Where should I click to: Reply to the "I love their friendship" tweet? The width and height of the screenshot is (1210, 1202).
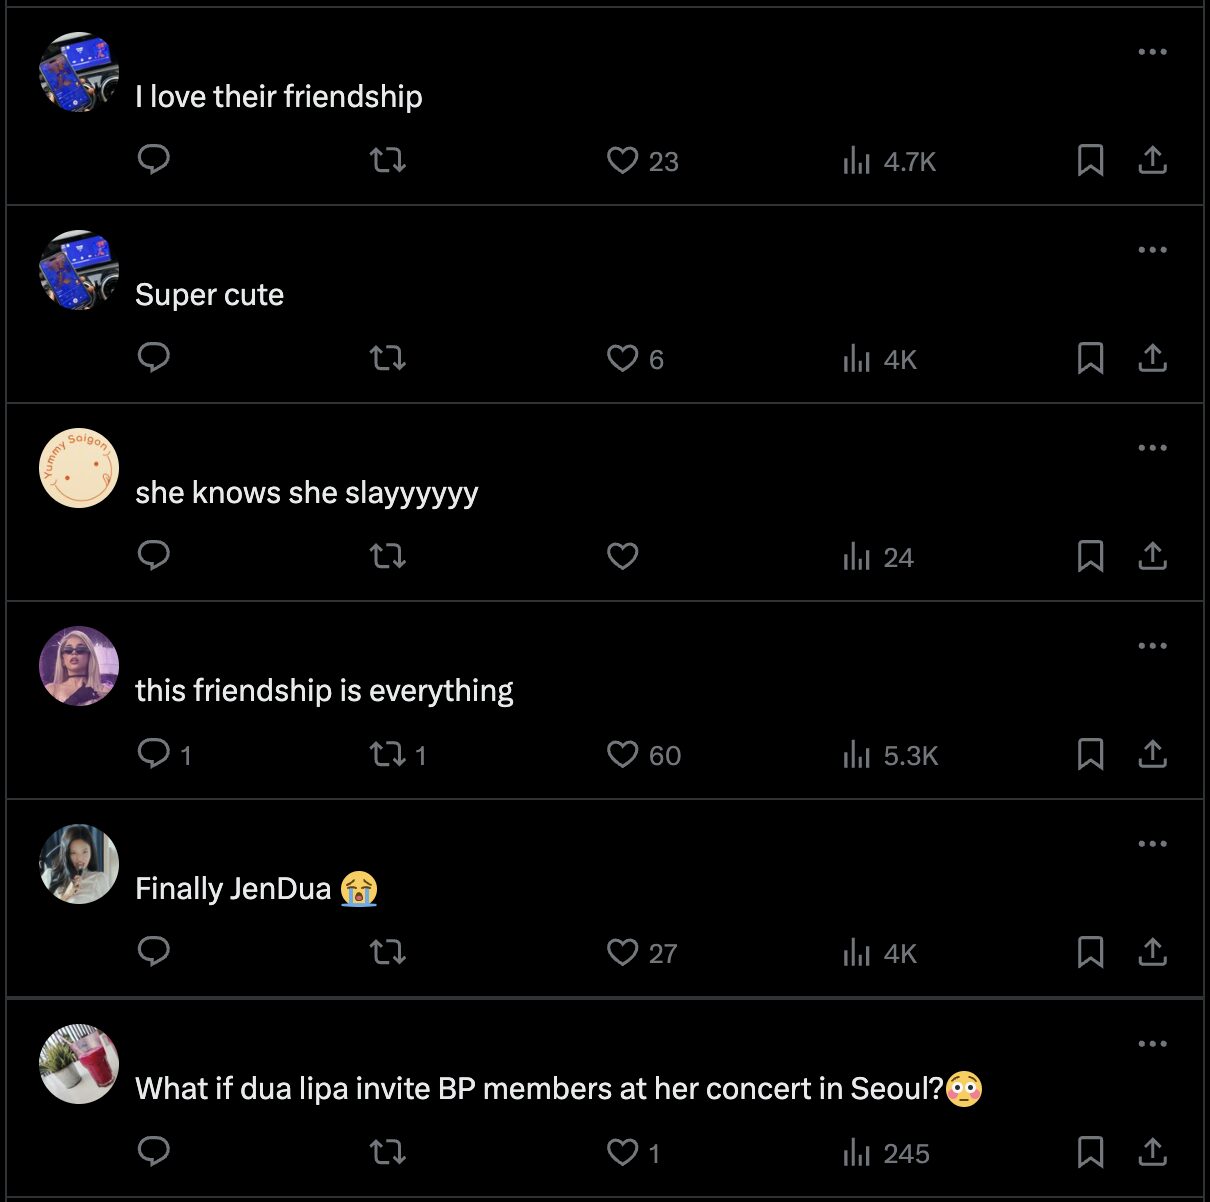[154, 160]
